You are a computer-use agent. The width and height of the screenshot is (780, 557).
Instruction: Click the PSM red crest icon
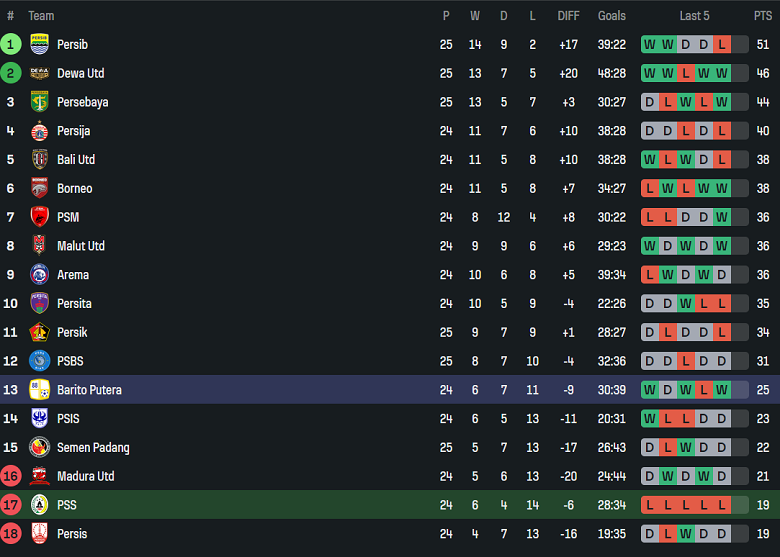(x=40, y=217)
